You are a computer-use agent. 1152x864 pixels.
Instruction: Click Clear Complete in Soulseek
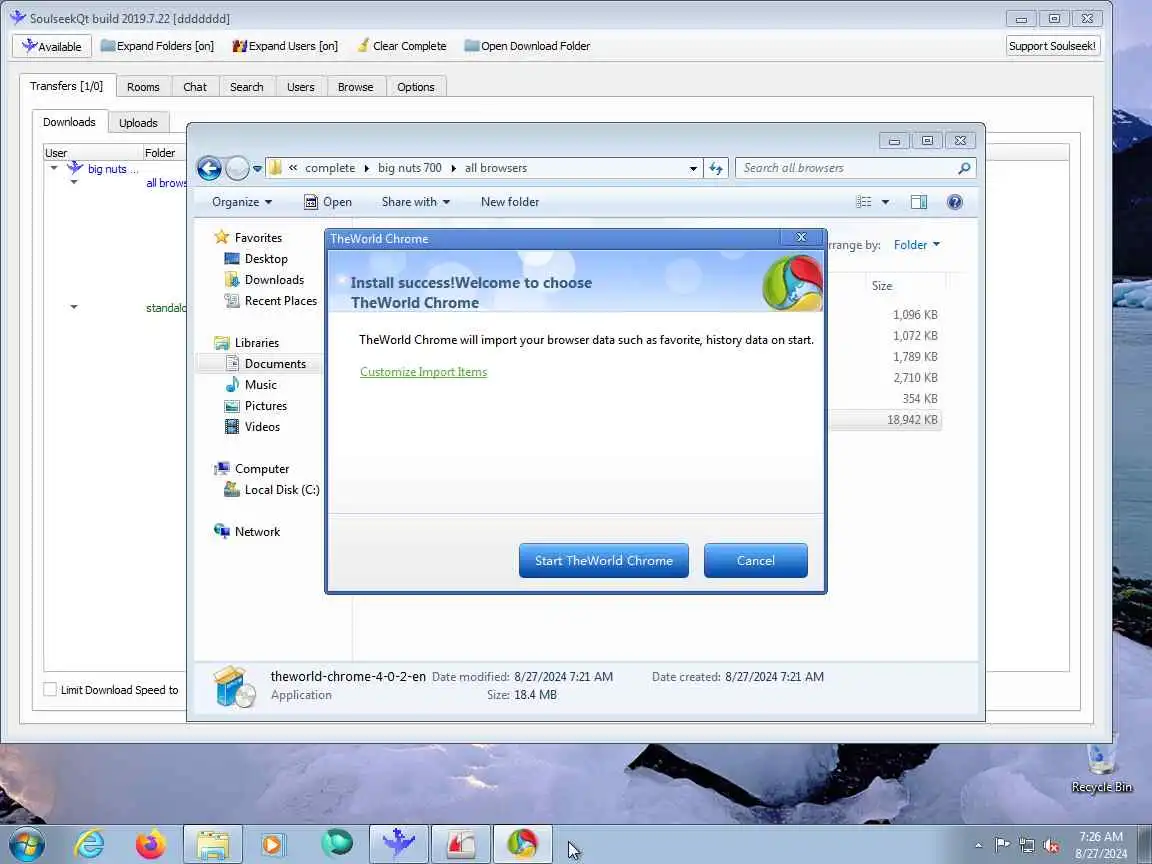tap(401, 46)
